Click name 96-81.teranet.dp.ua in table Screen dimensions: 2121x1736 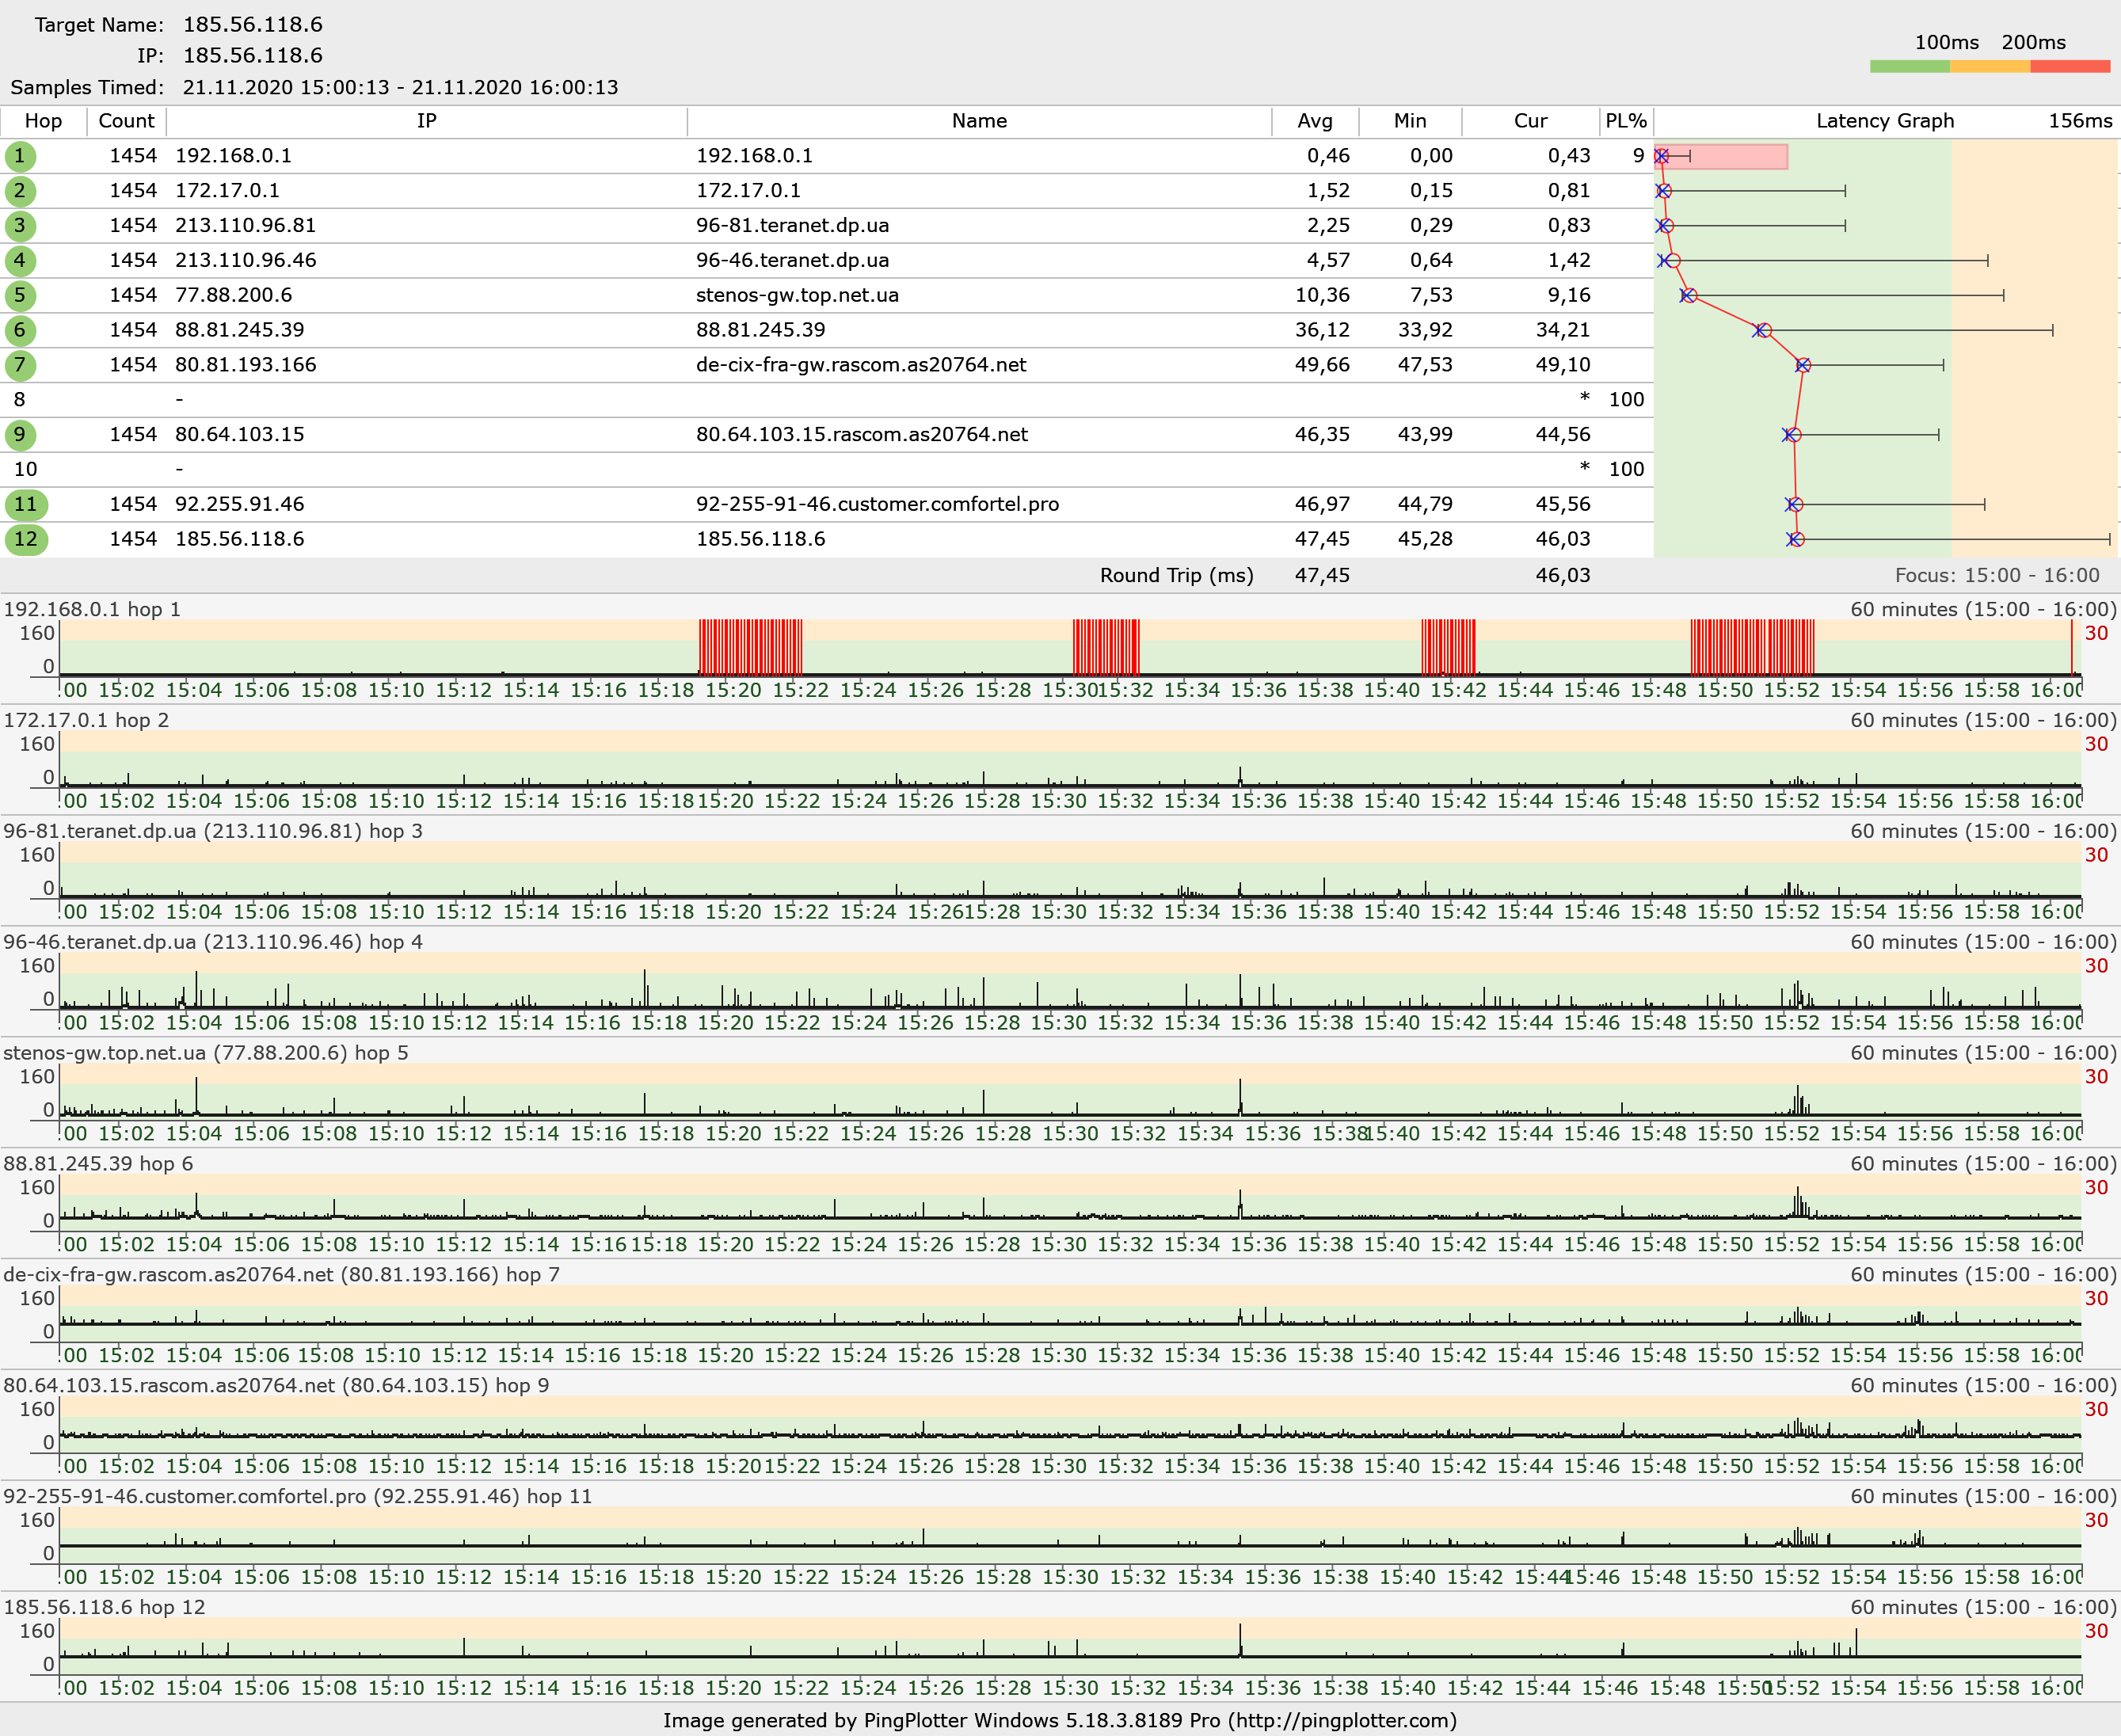click(x=793, y=226)
